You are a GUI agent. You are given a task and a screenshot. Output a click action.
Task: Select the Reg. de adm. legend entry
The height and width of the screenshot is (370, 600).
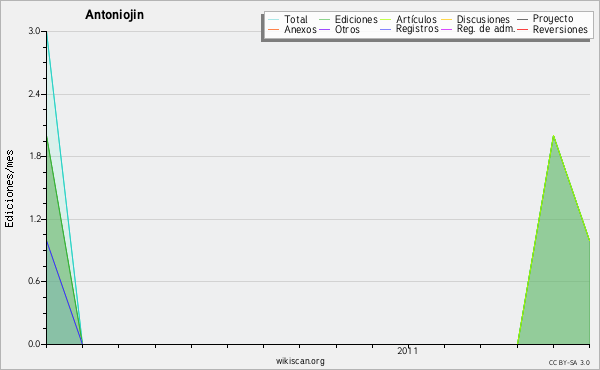tap(486, 29)
